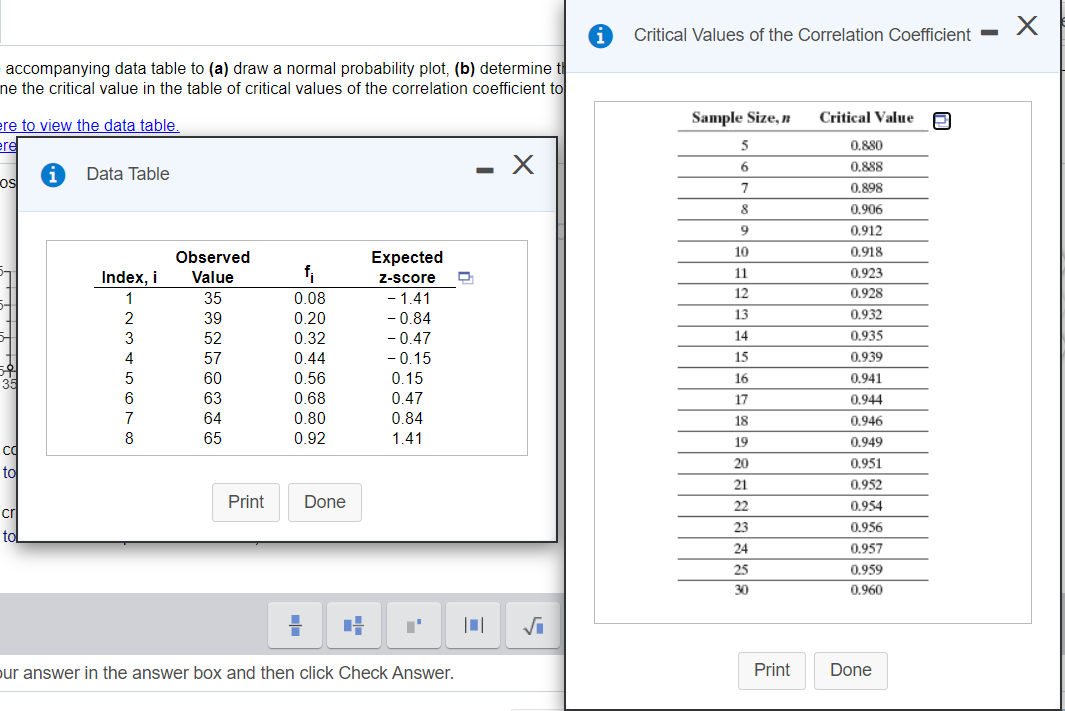The image size is (1065, 711).
Task: Close the Critical Values window
Action: click(1026, 26)
